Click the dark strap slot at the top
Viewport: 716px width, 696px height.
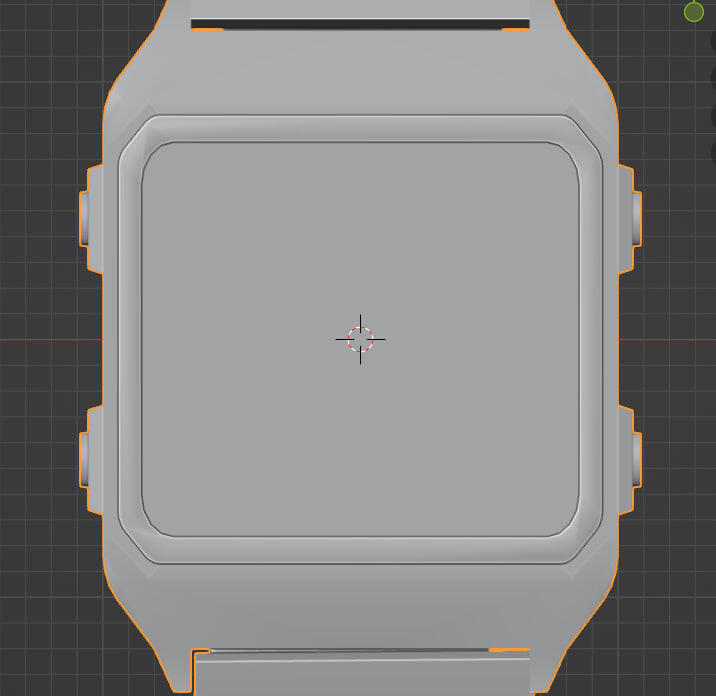pyautogui.click(x=360, y=24)
